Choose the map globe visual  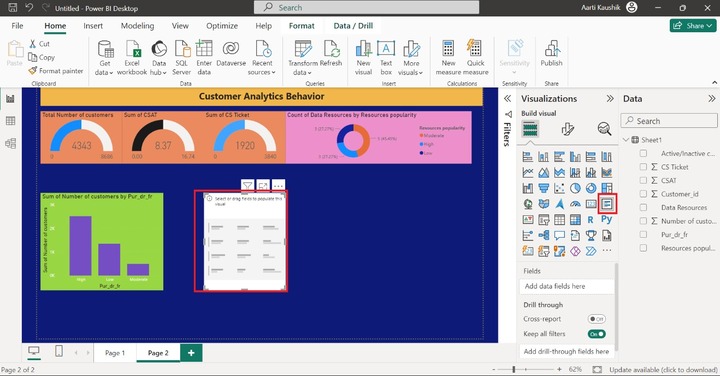[528, 204]
